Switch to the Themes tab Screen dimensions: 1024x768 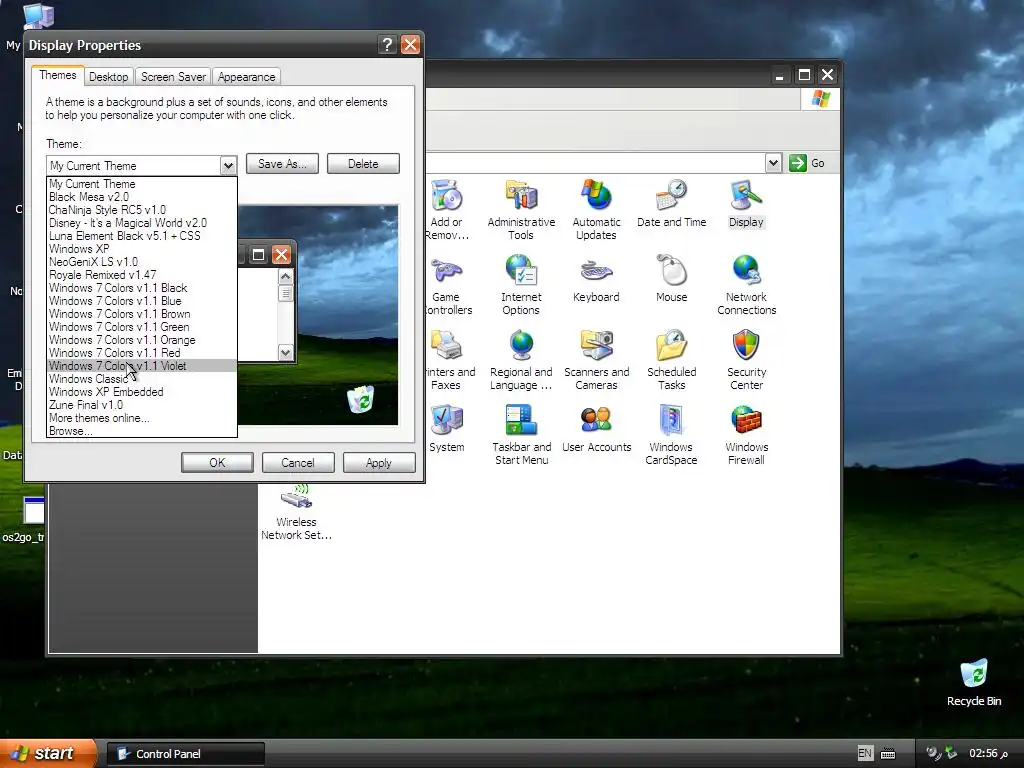[57, 75]
